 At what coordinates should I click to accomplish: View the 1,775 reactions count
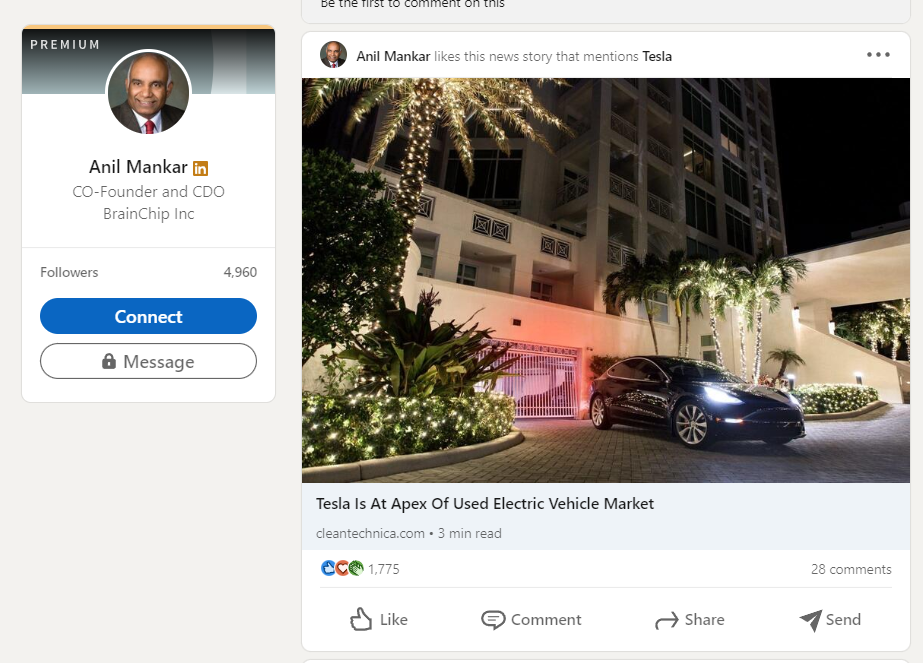coord(384,569)
